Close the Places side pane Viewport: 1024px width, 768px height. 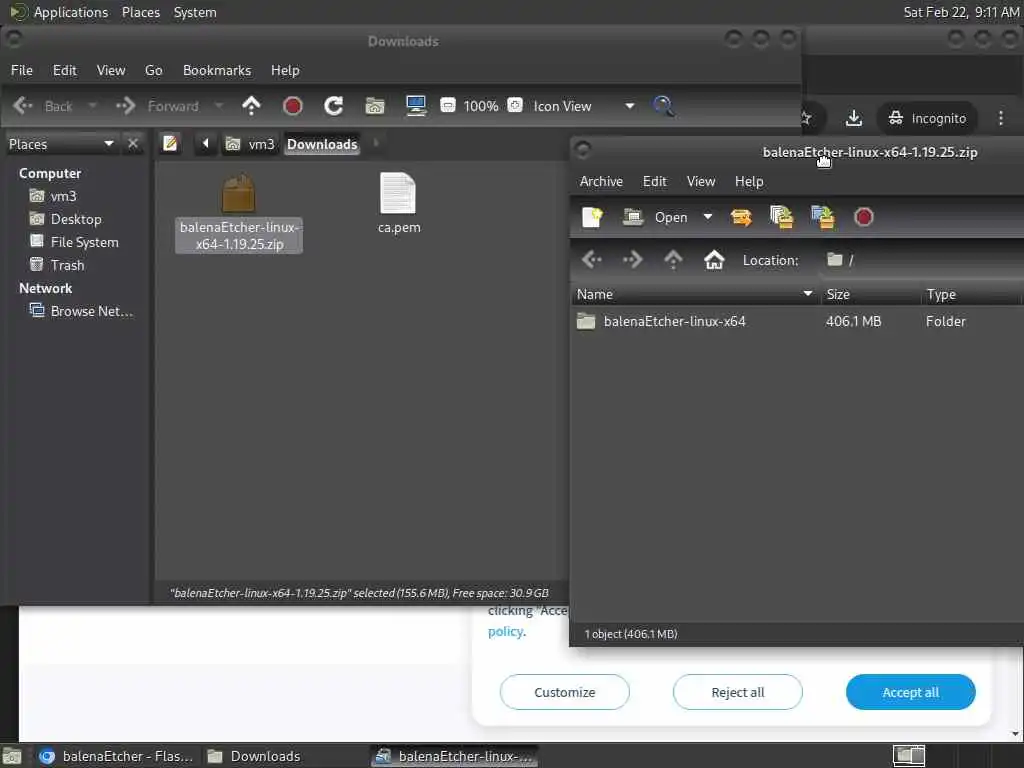pyautogui.click(x=133, y=144)
